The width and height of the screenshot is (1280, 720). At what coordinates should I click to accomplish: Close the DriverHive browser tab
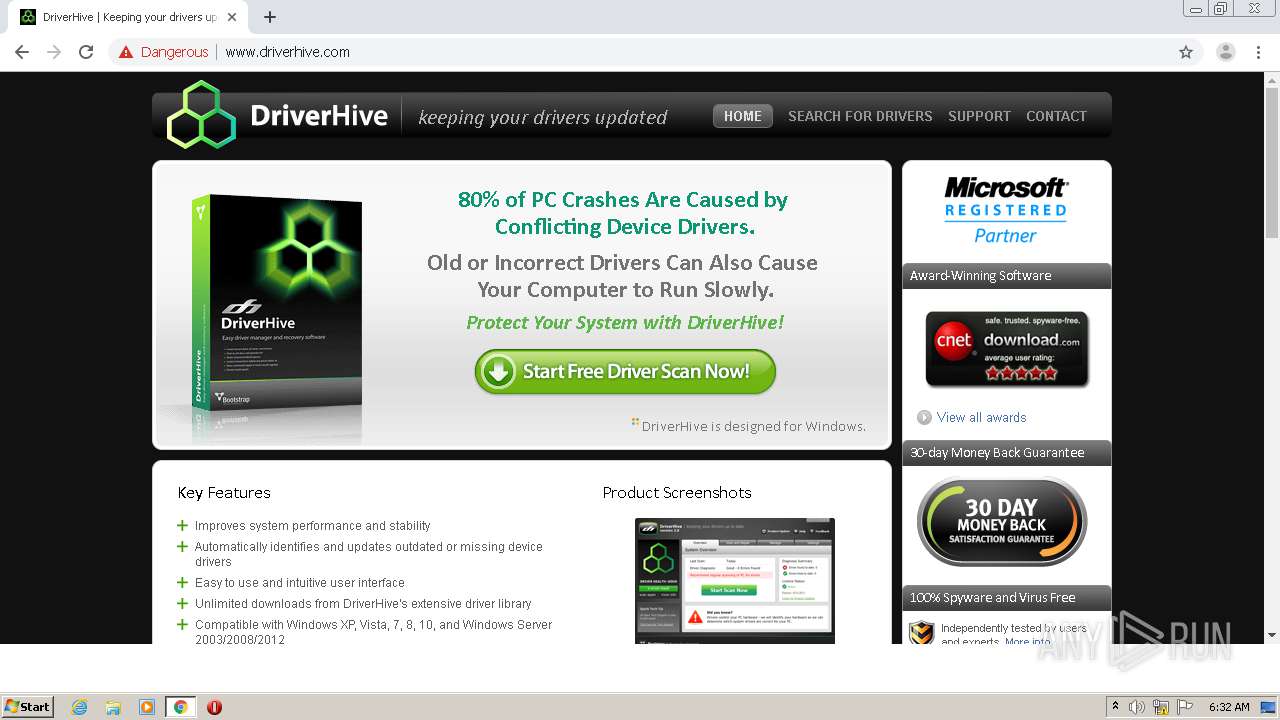tap(232, 17)
